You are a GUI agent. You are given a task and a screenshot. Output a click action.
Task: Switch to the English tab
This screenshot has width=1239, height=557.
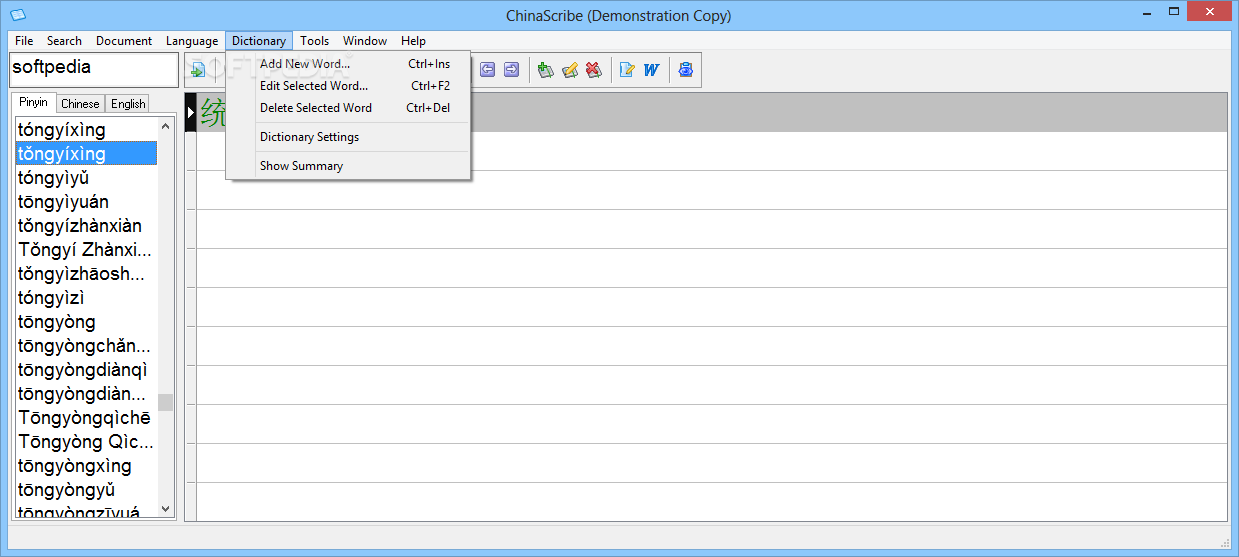tap(128, 103)
